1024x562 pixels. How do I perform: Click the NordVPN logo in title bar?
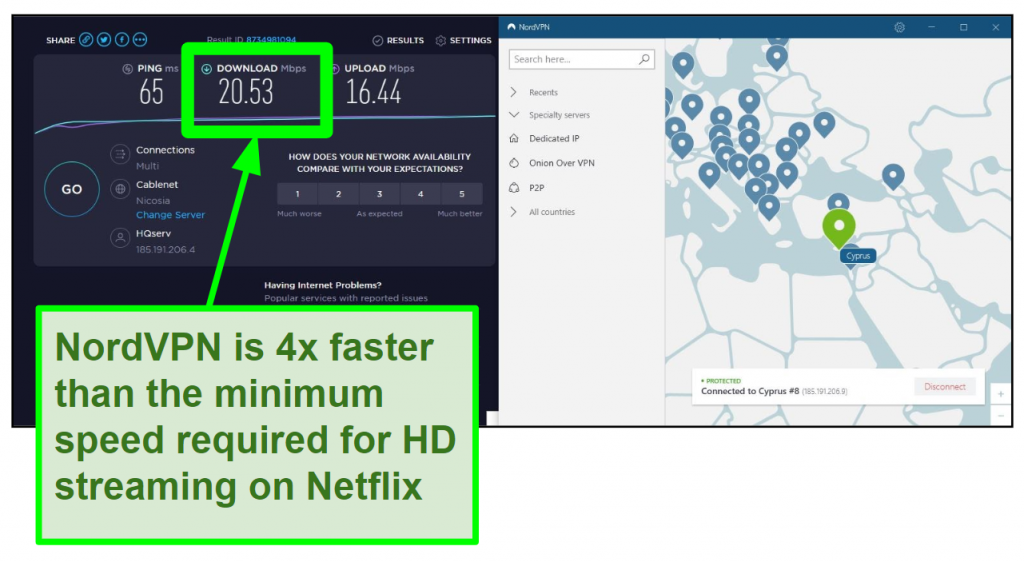[x=511, y=27]
